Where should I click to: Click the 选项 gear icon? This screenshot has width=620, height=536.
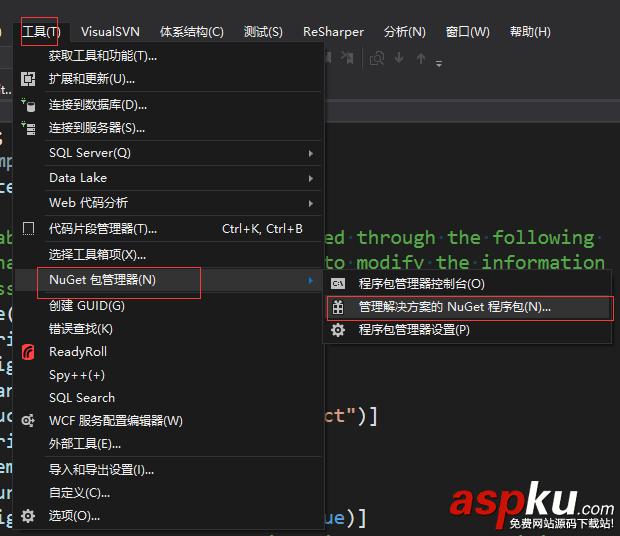[28, 516]
